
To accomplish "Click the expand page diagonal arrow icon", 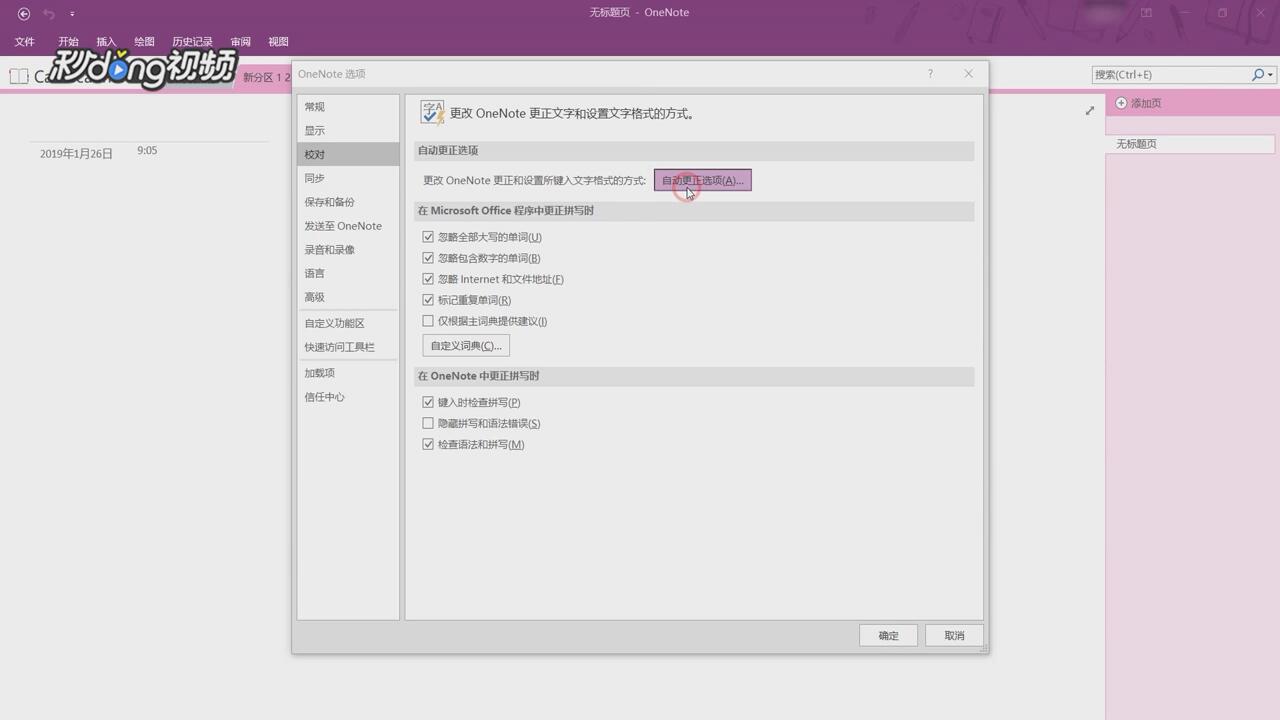I will (1090, 111).
